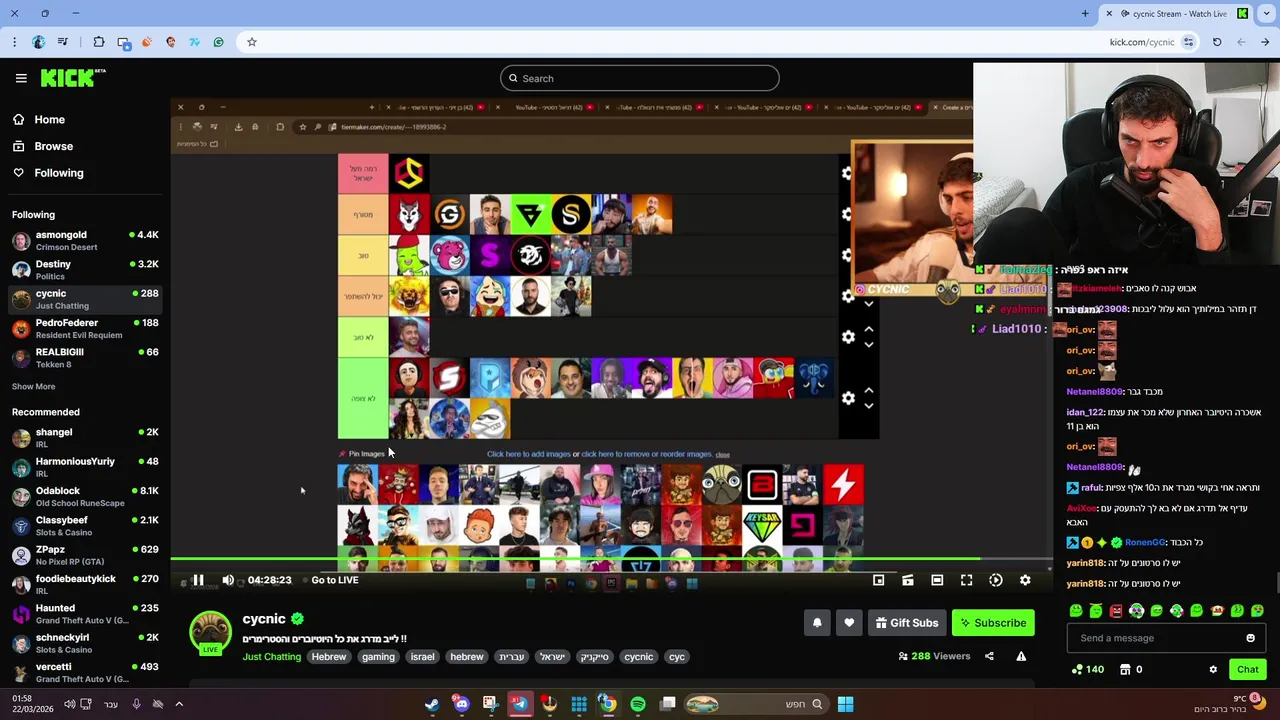
Task: Enter fullscreen on the video player
Action: 966,580
